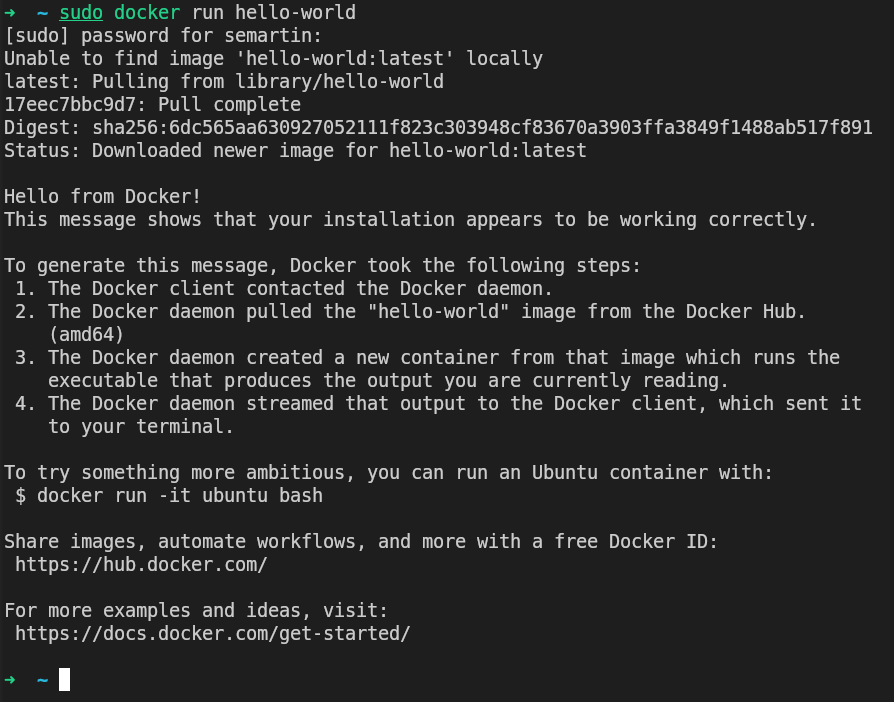This screenshot has height=702, width=894.
Task: Click the "Hello from Docker!" line
Action: click(x=103, y=197)
